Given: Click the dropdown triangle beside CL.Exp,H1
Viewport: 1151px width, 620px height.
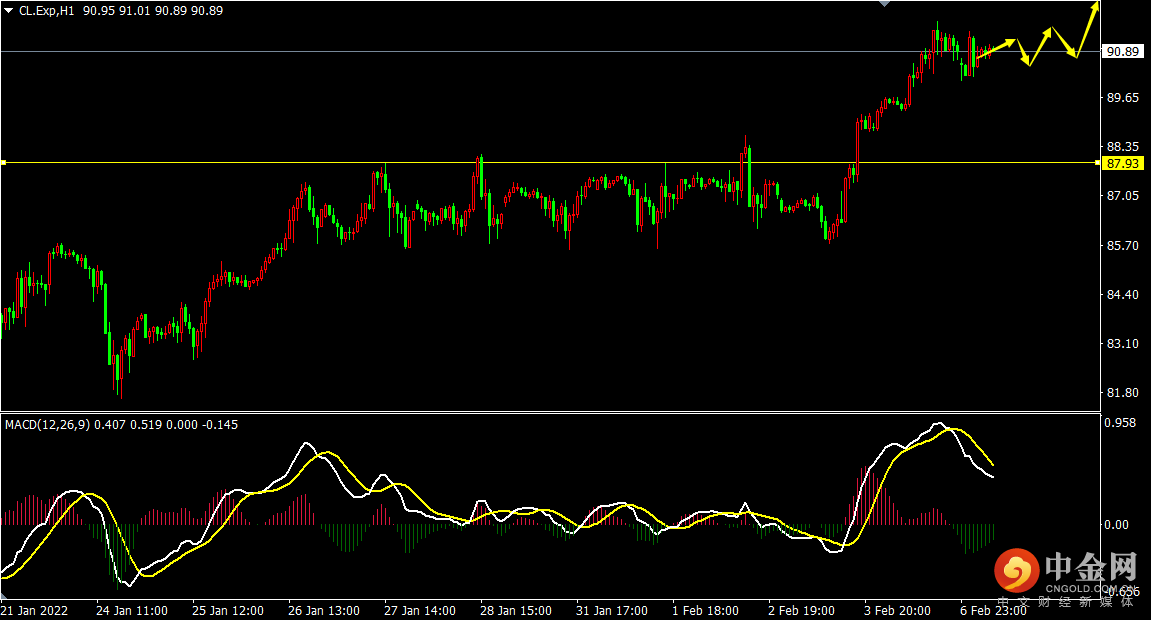Looking at the screenshot, I should click(x=8, y=11).
